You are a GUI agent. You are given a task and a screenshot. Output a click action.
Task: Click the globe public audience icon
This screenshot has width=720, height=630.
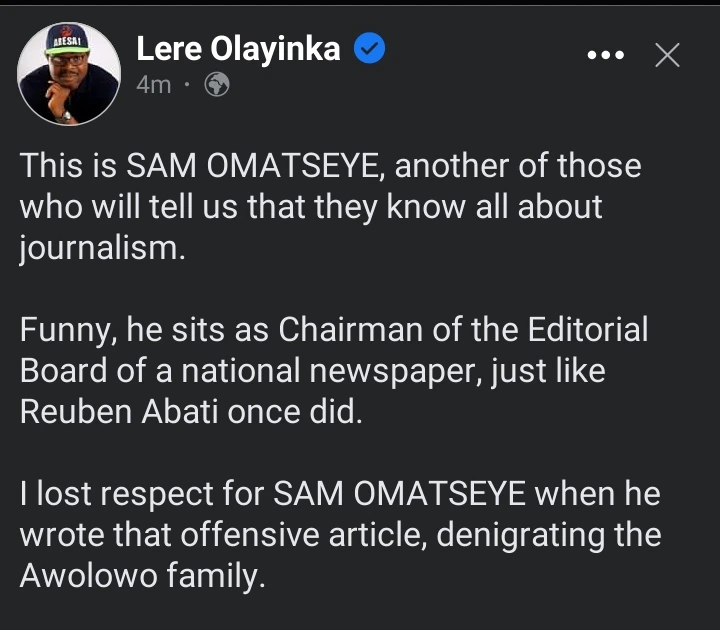point(216,86)
